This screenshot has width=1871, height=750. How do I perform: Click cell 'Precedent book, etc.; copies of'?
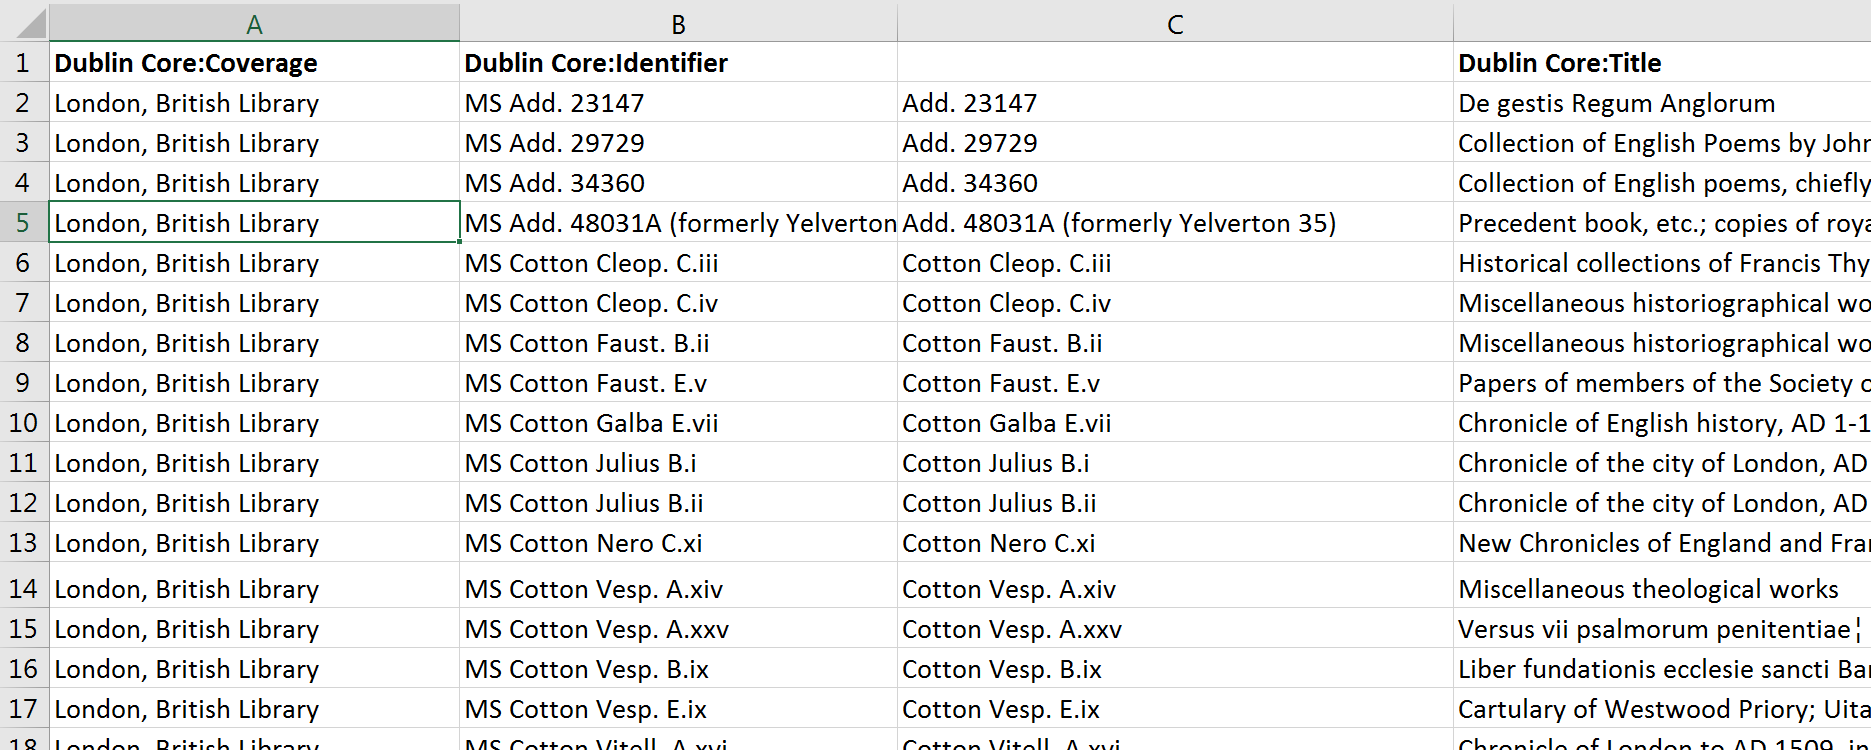point(1662,223)
